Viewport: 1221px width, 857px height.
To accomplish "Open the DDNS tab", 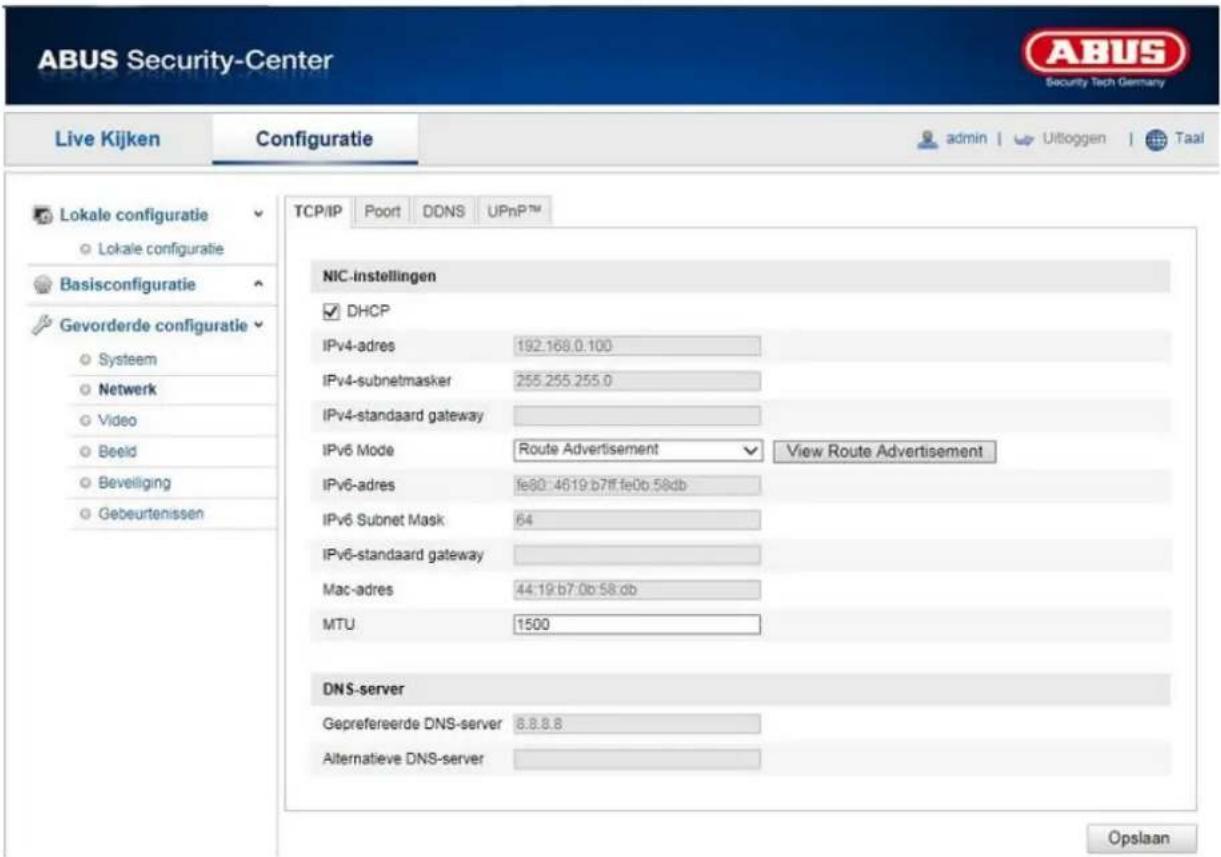I will click(445, 211).
